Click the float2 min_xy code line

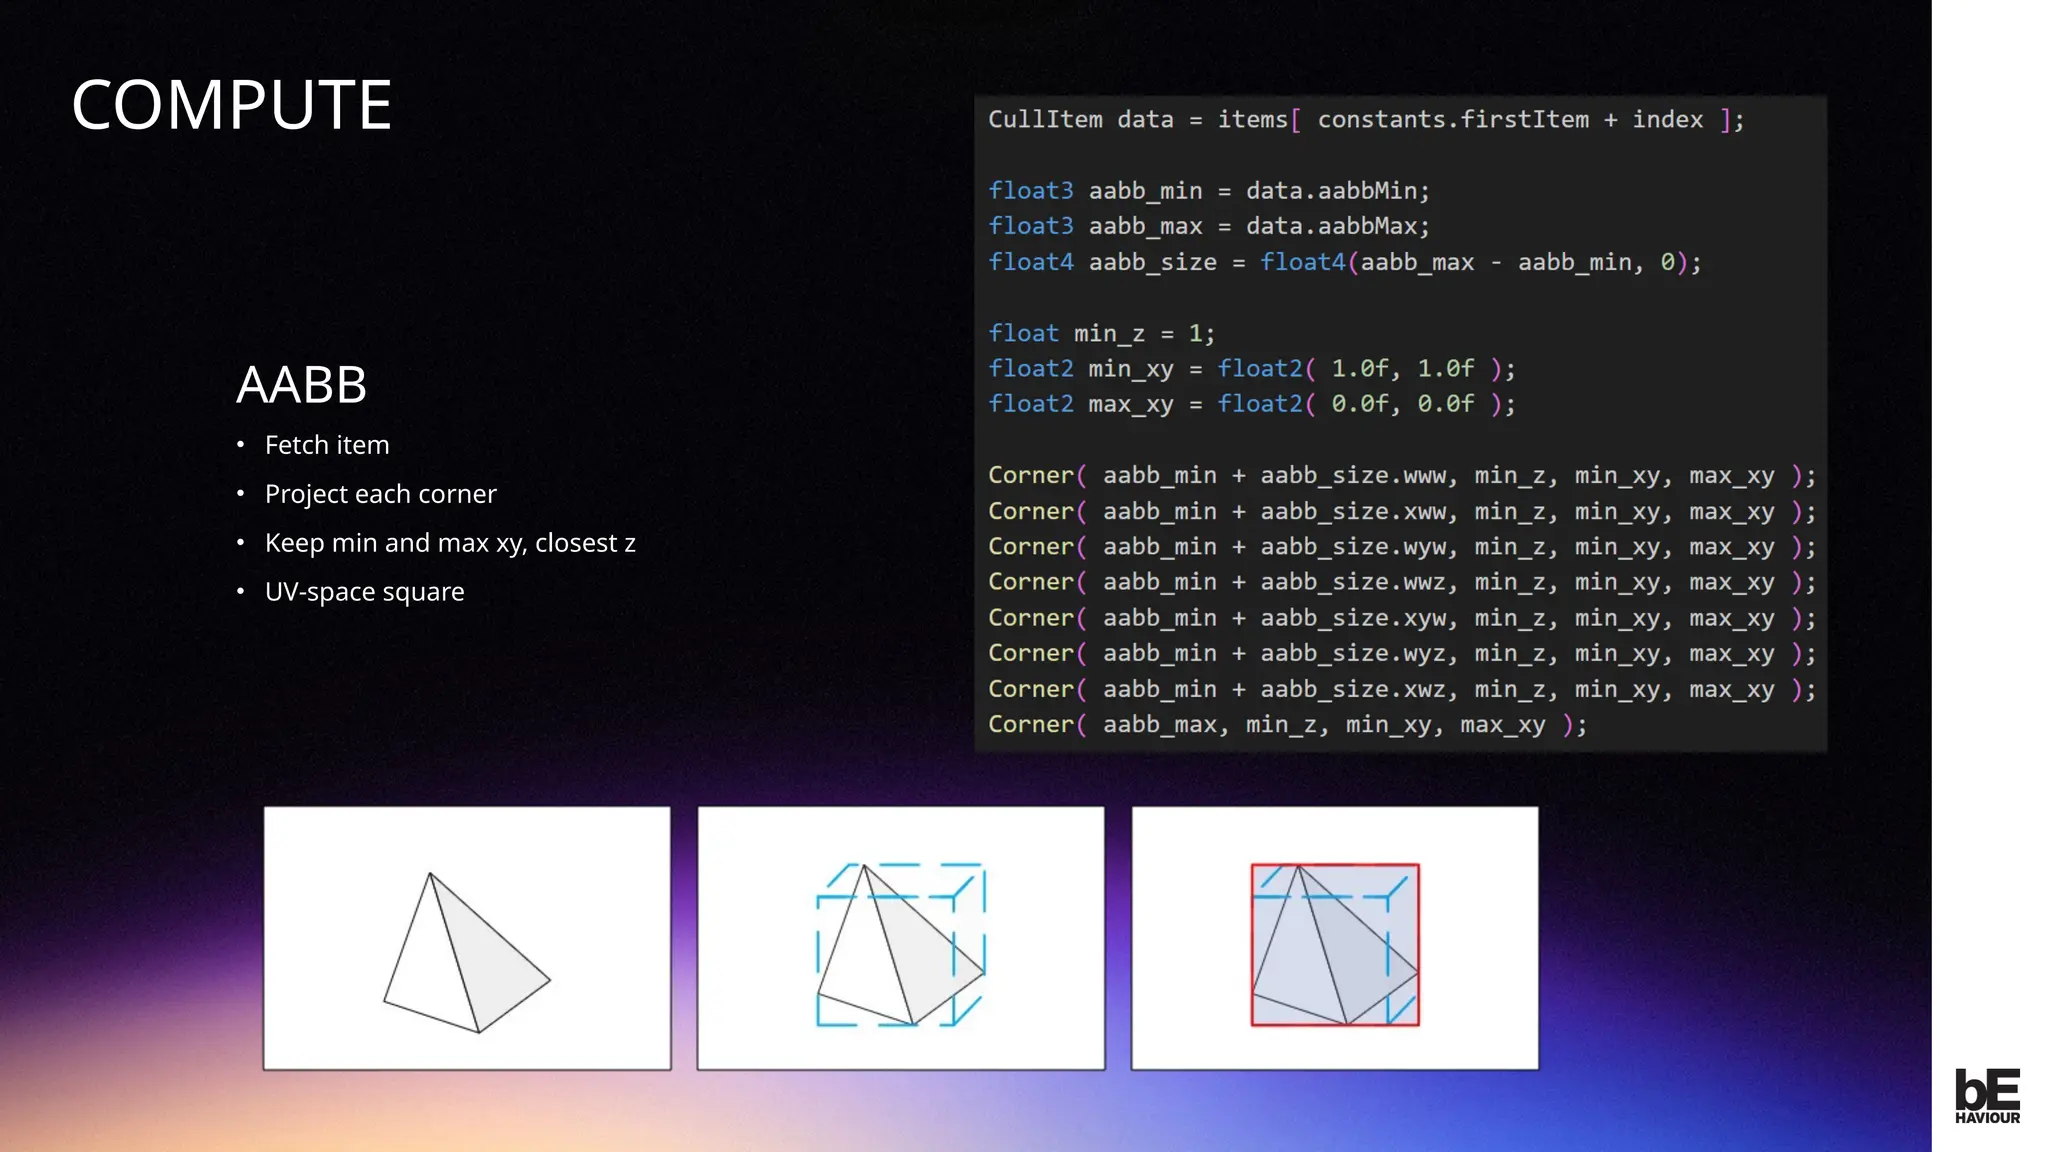(x=1251, y=369)
